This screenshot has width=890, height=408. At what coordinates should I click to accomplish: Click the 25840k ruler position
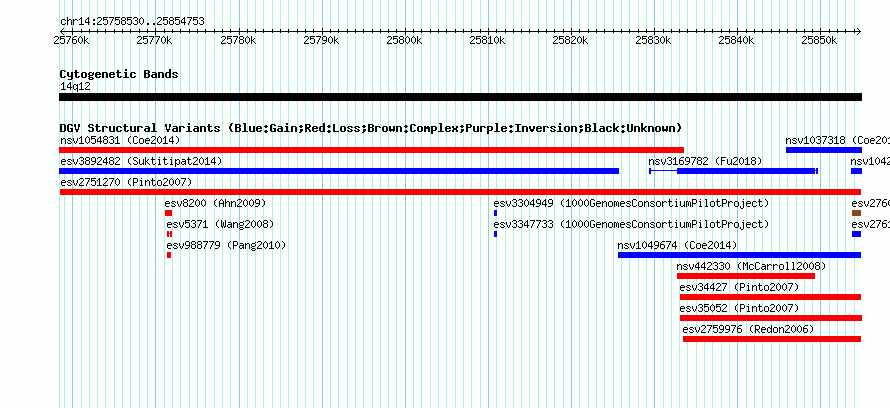click(737, 40)
